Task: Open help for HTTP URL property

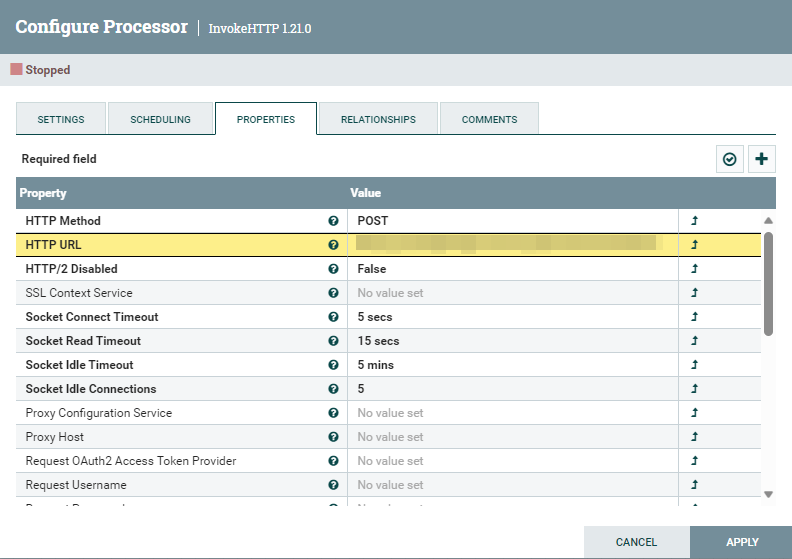Action: click(x=333, y=245)
